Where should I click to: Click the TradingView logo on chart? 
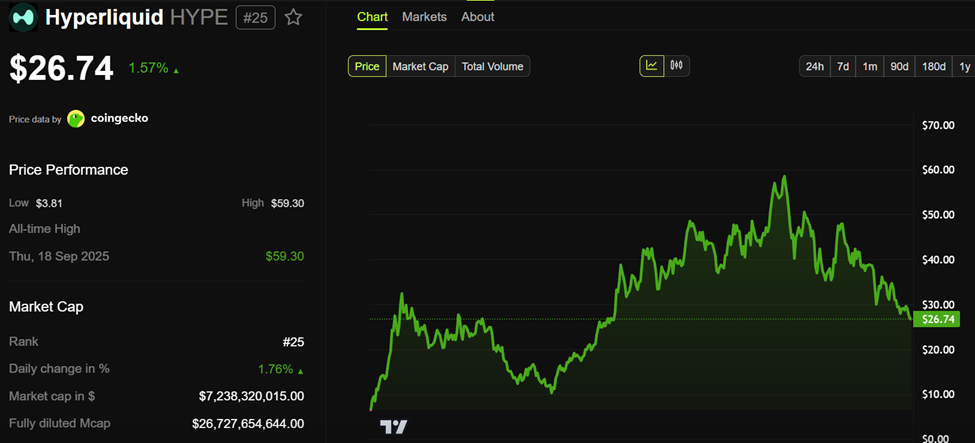[394, 427]
